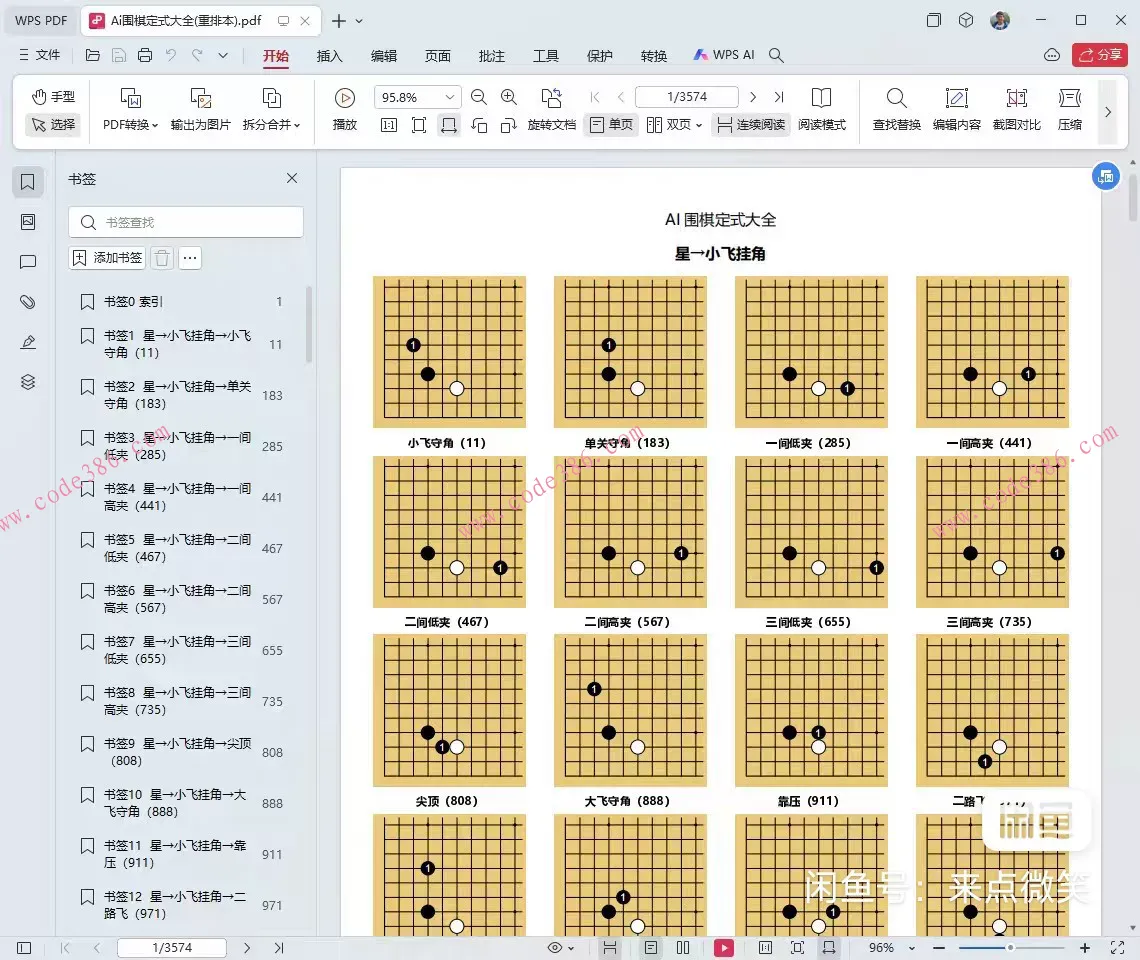
Task: Expand the PDF convert dropdown
Action: pos(131,125)
